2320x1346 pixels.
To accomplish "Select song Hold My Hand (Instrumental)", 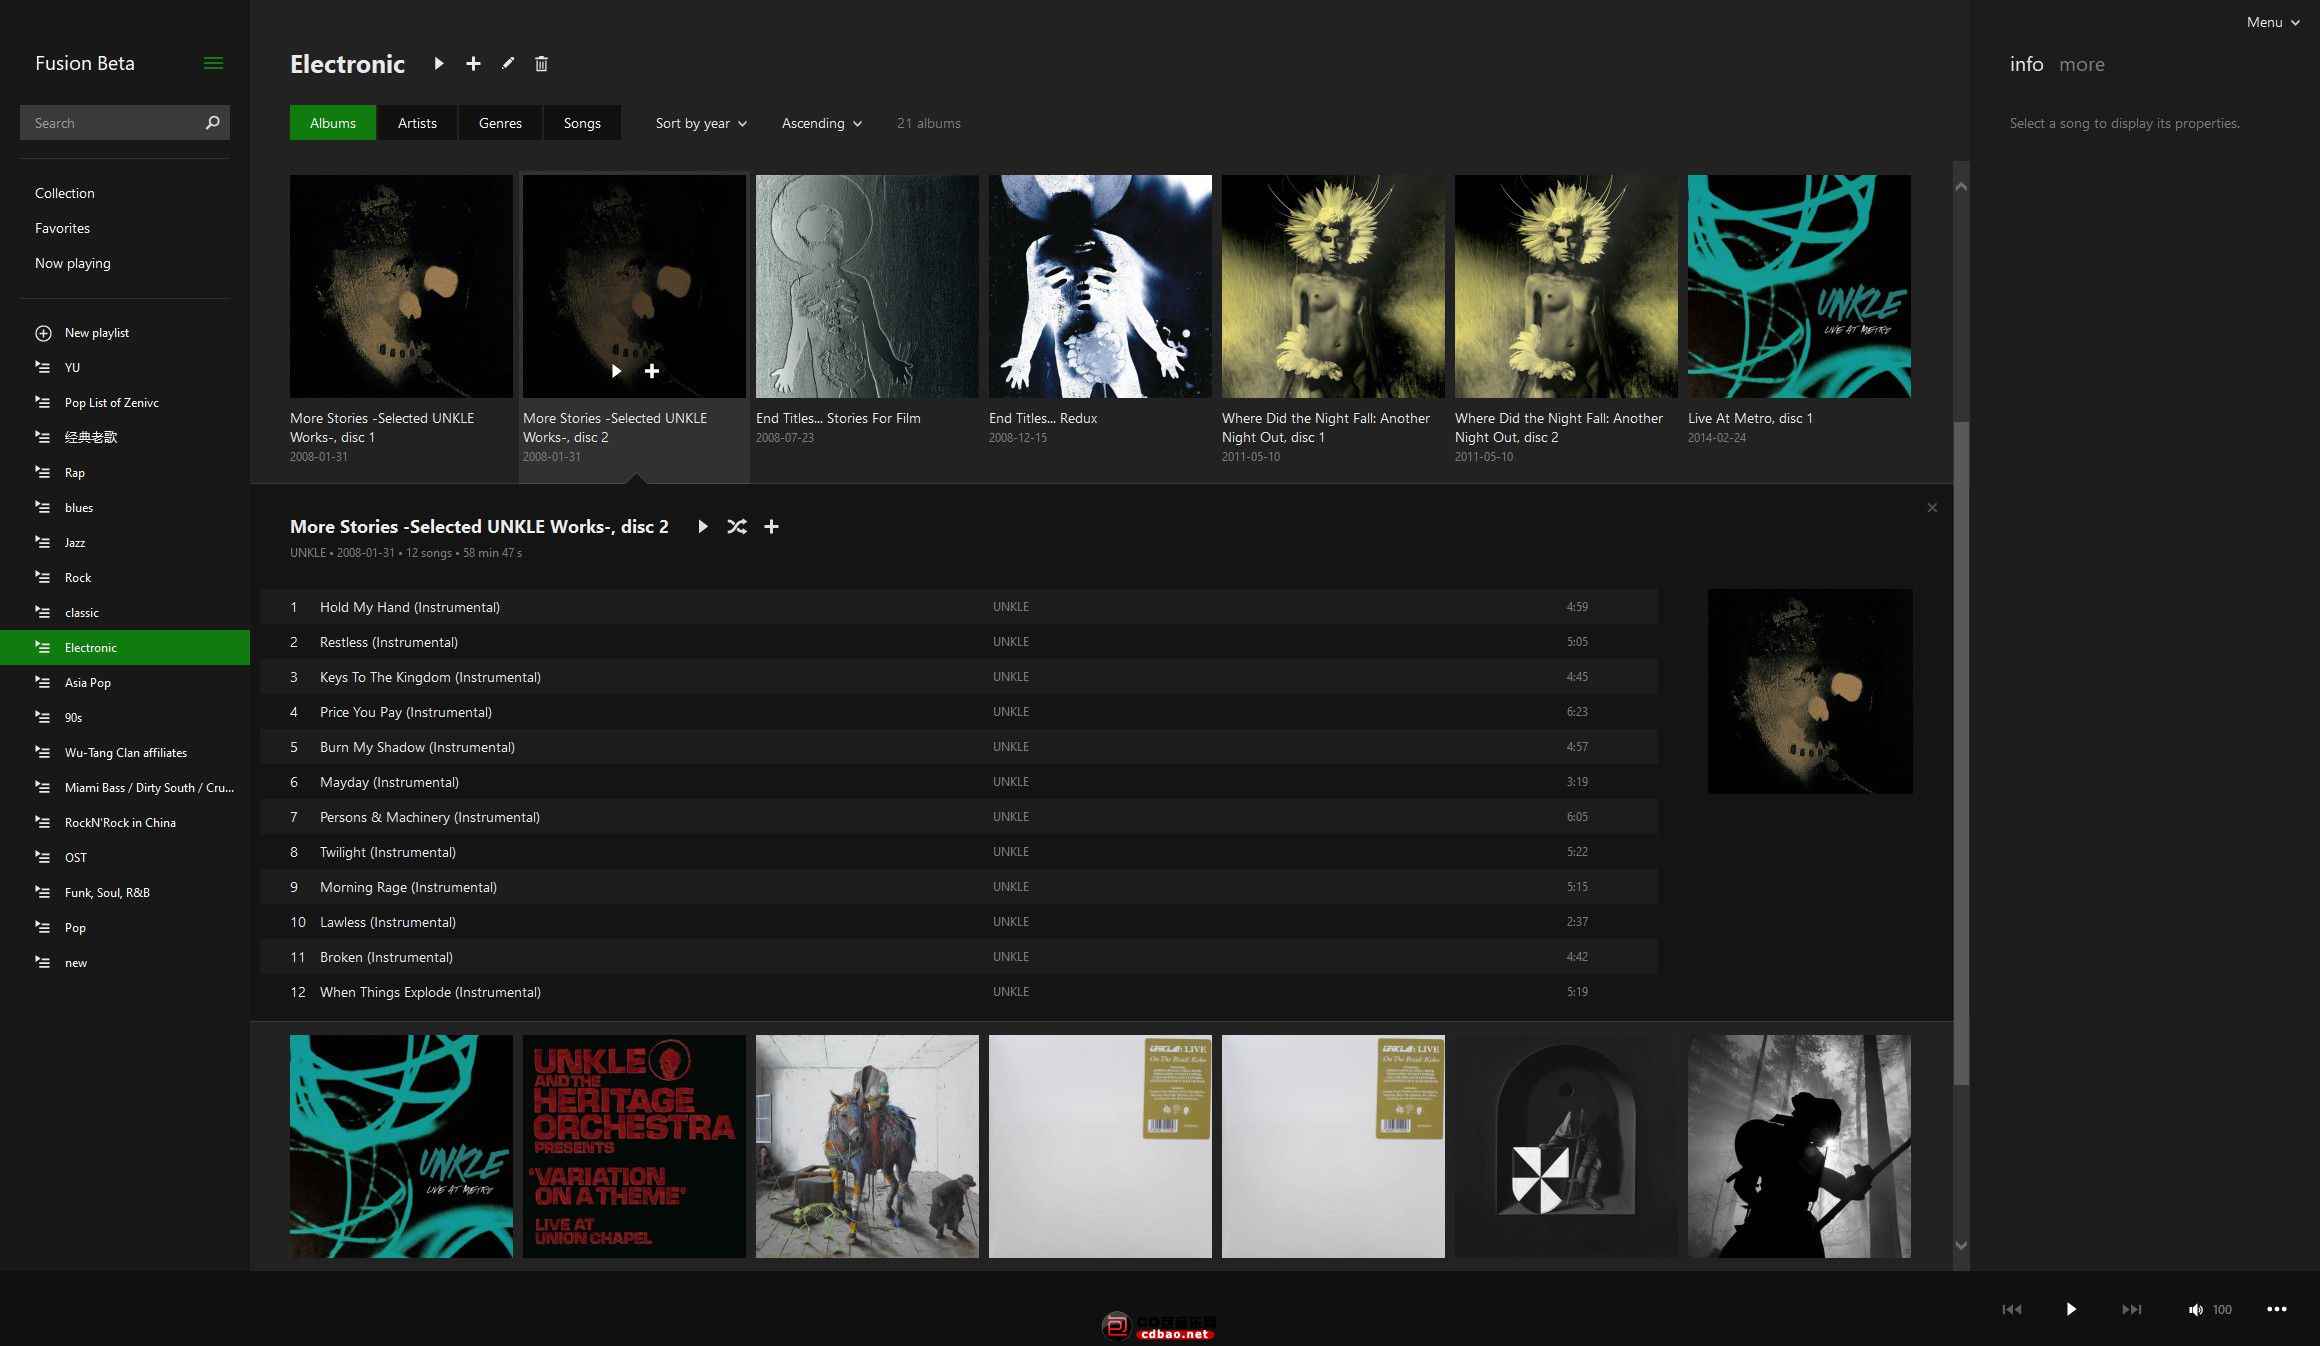I will (x=959, y=607).
